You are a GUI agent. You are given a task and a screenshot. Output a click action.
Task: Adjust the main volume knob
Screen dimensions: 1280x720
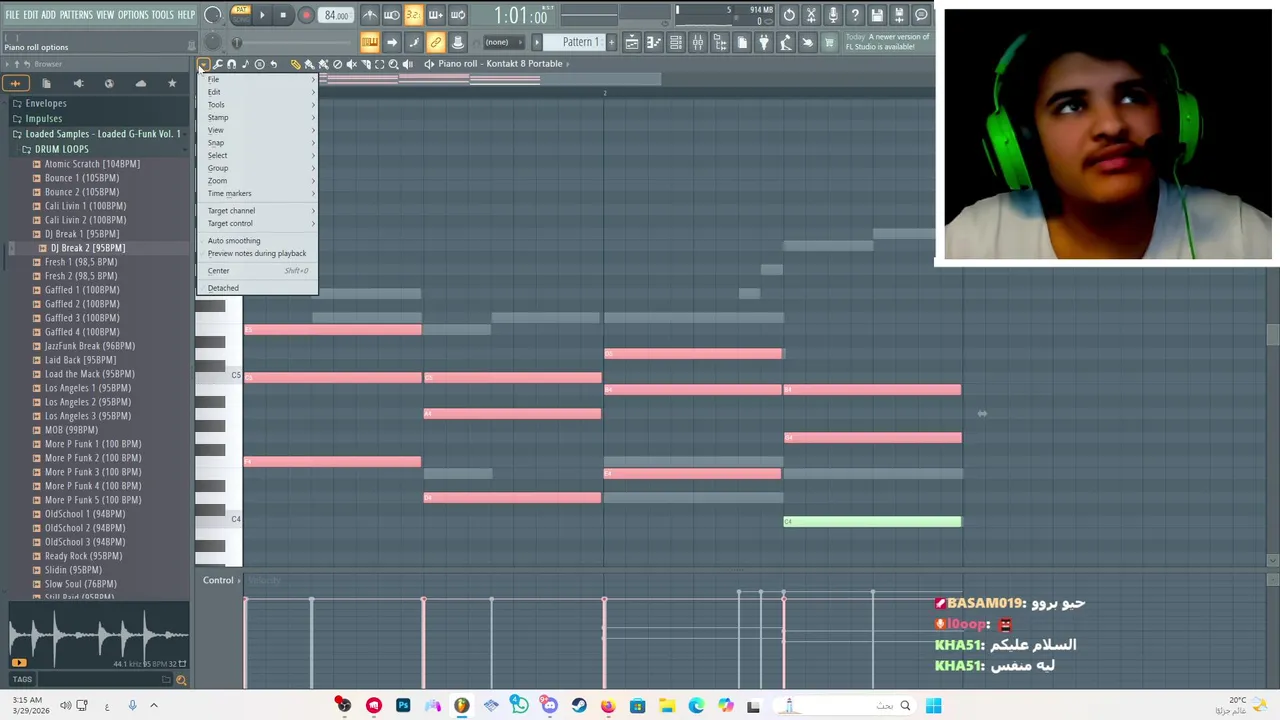click(213, 15)
